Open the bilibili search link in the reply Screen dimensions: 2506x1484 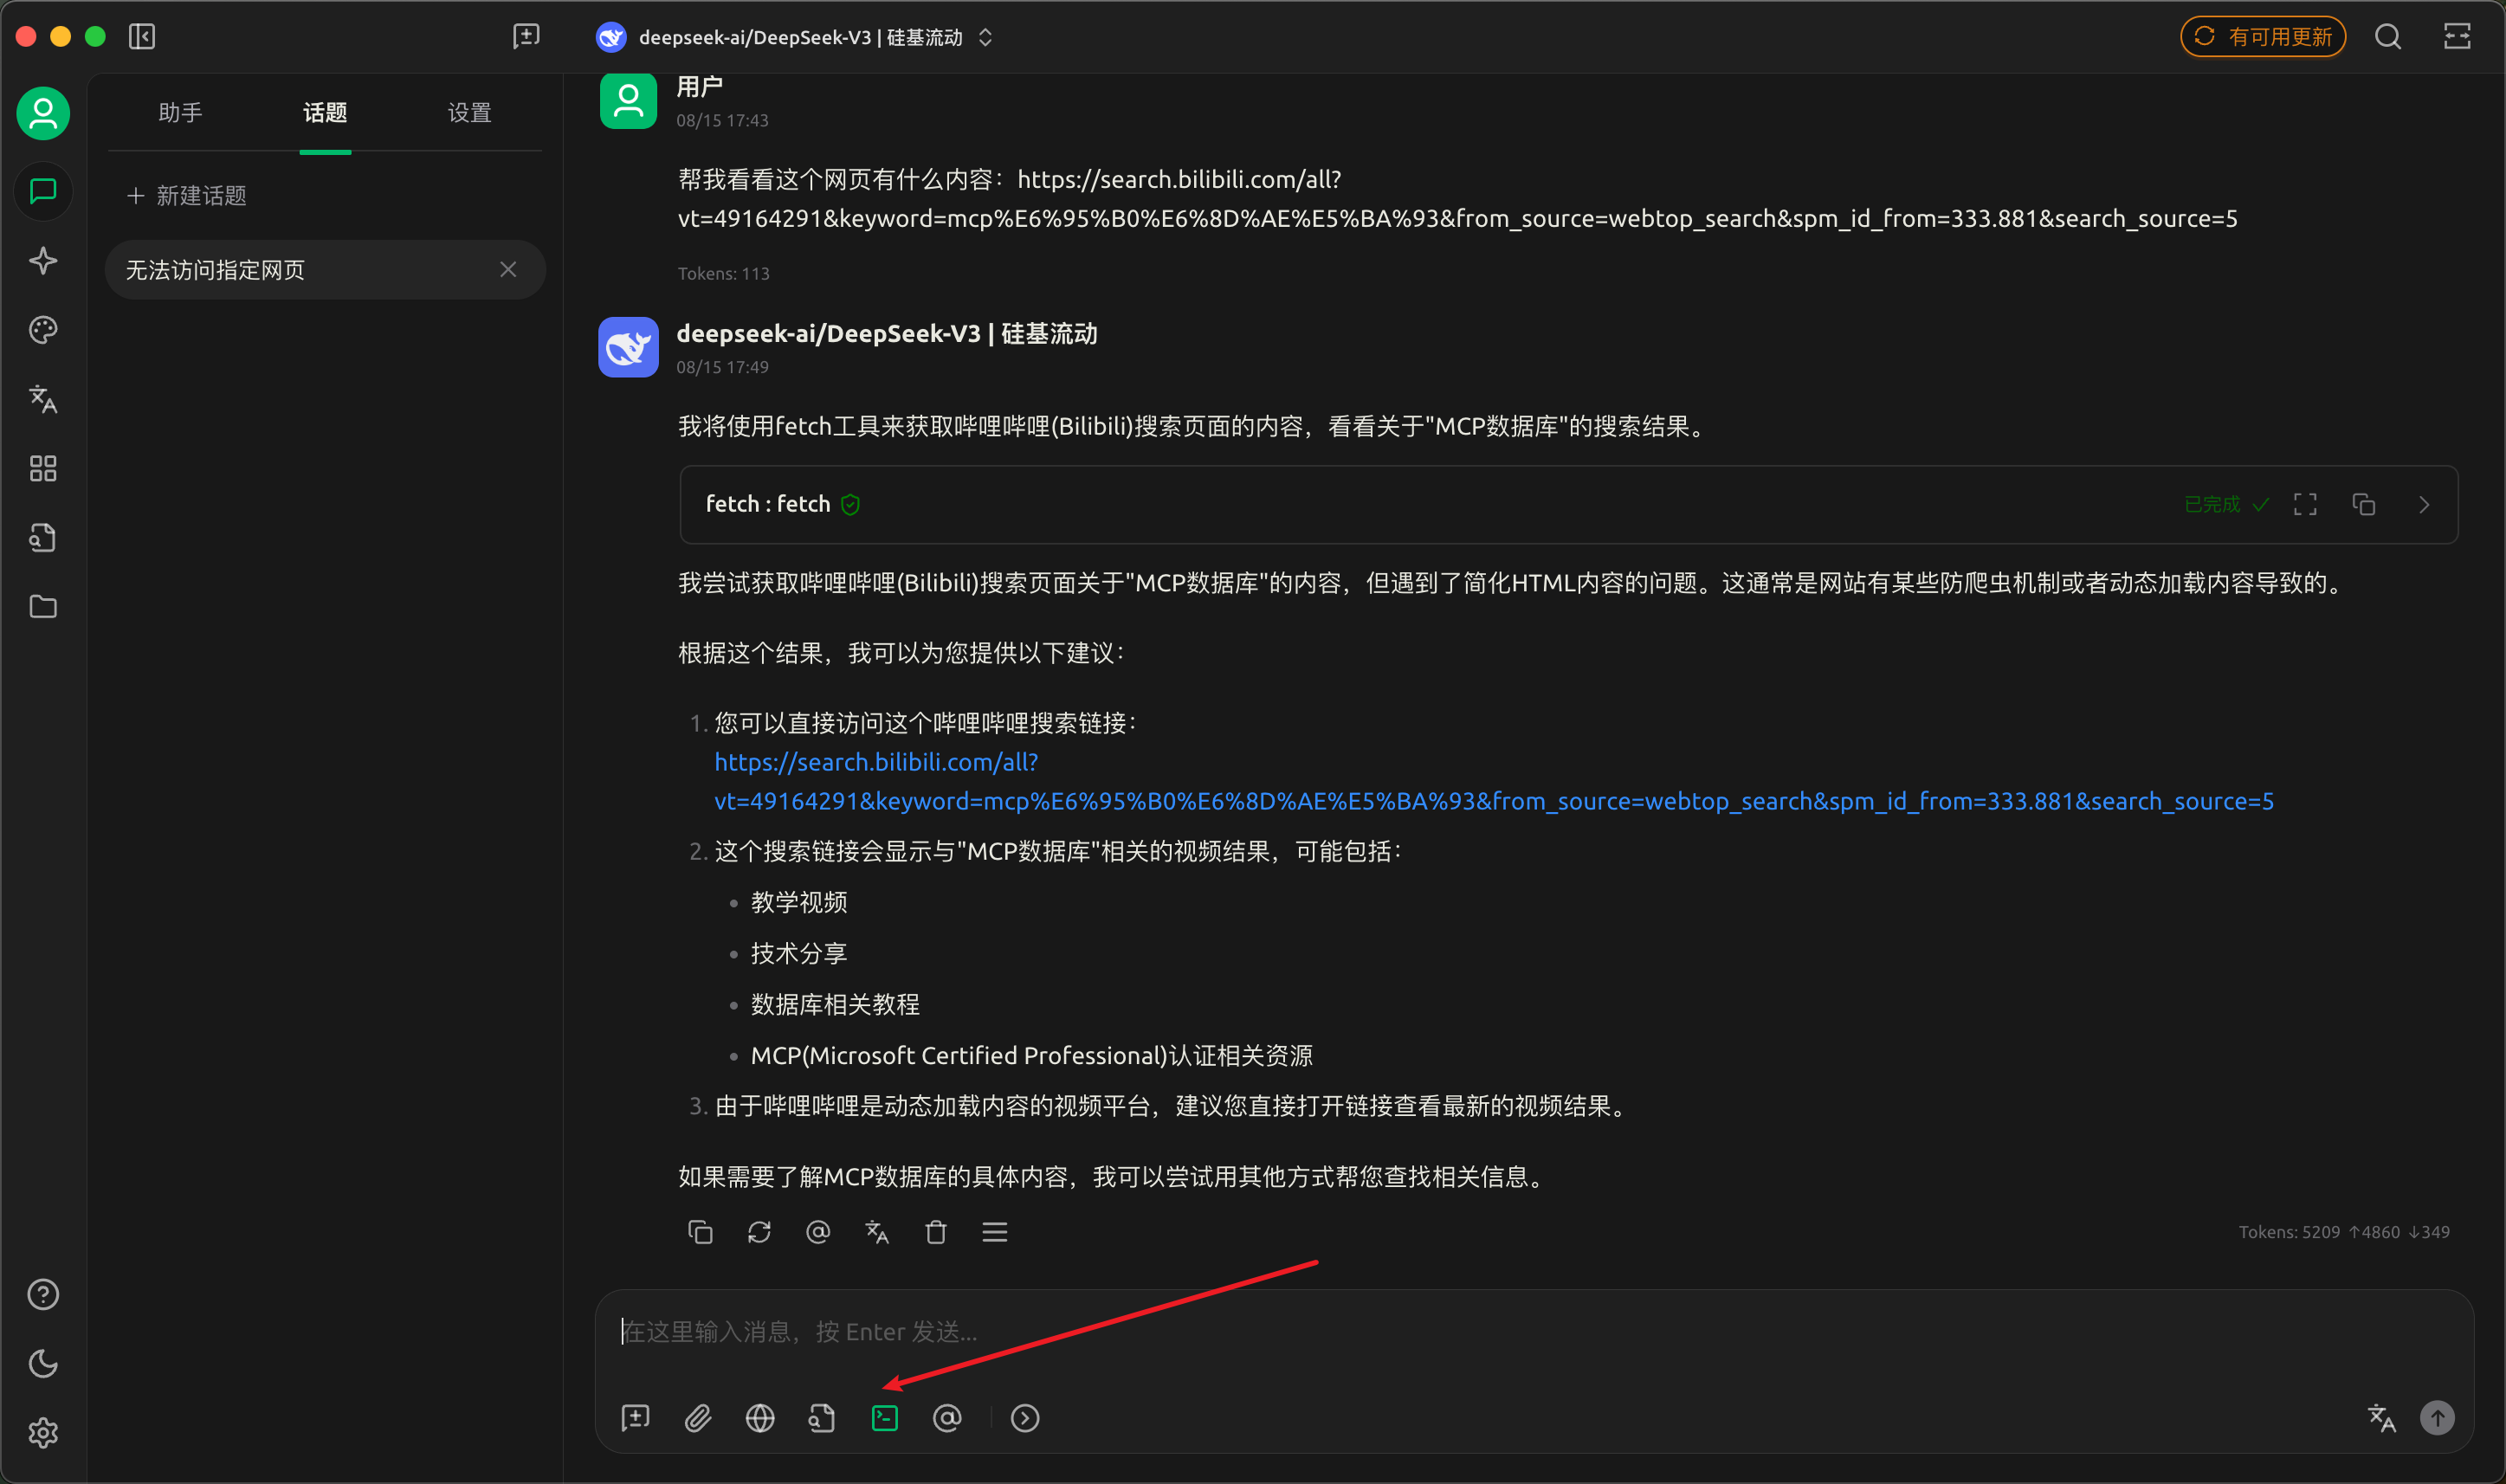[x=1494, y=781]
